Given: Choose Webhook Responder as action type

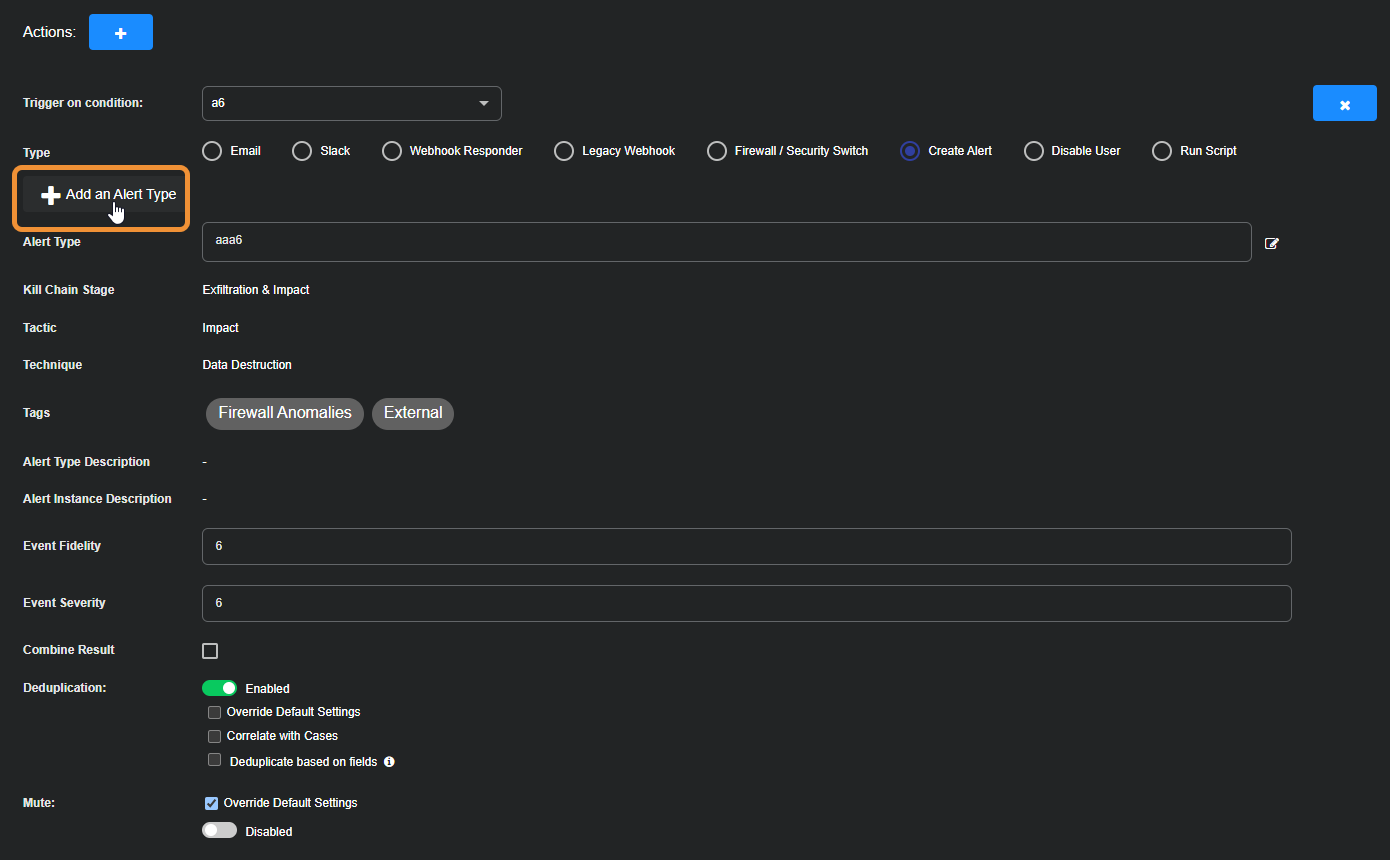Looking at the screenshot, I should tap(392, 151).
